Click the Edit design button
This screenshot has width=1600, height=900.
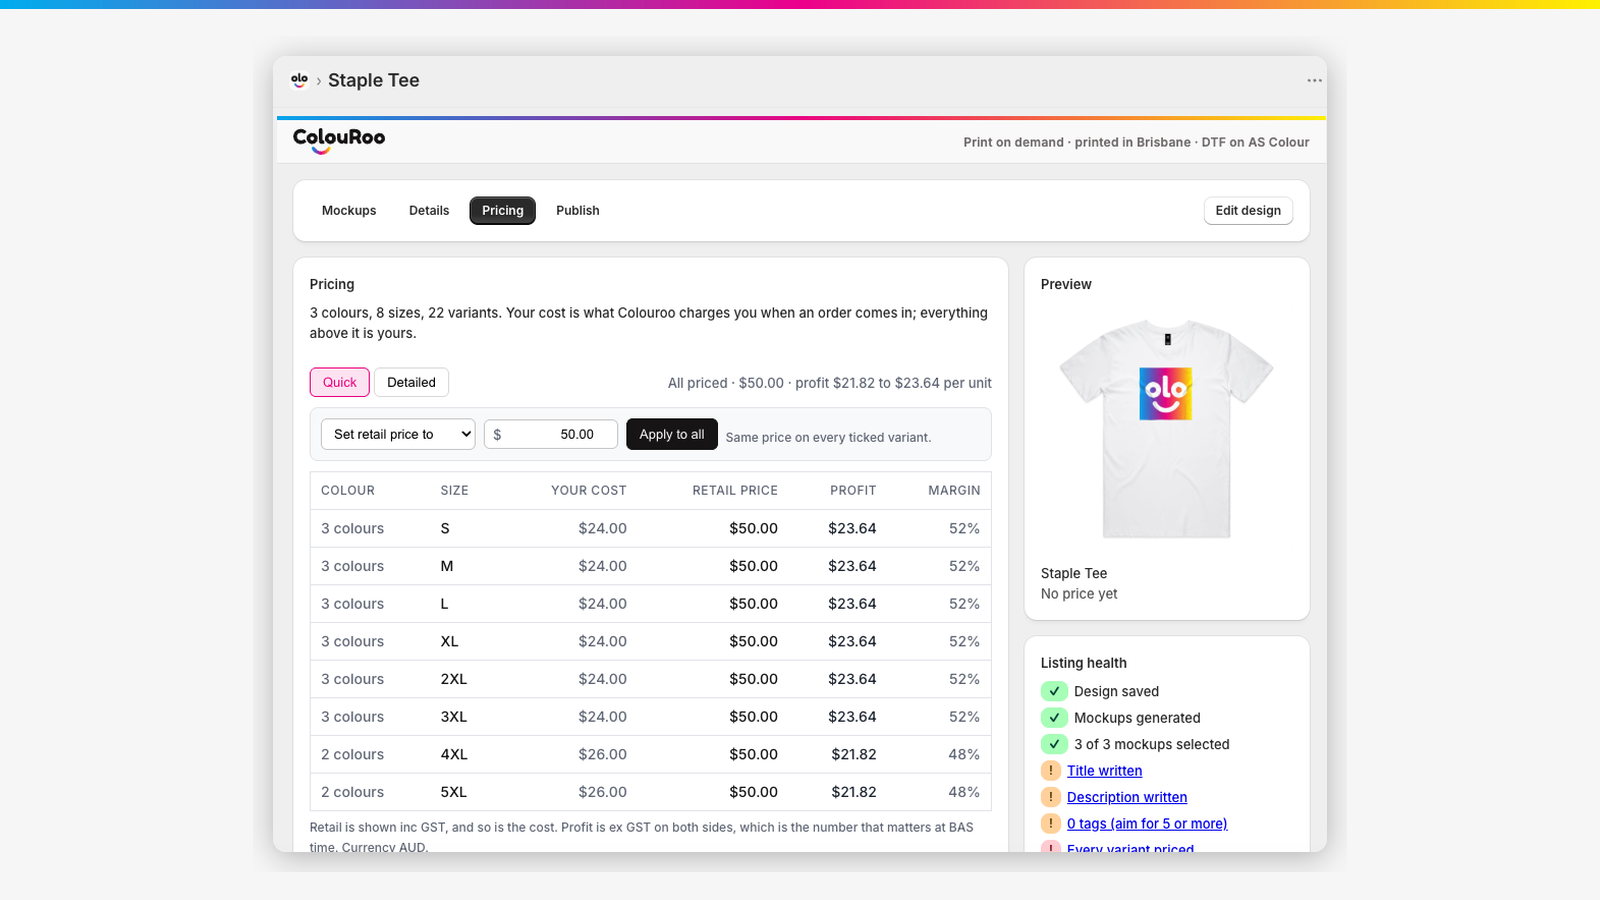click(1248, 211)
